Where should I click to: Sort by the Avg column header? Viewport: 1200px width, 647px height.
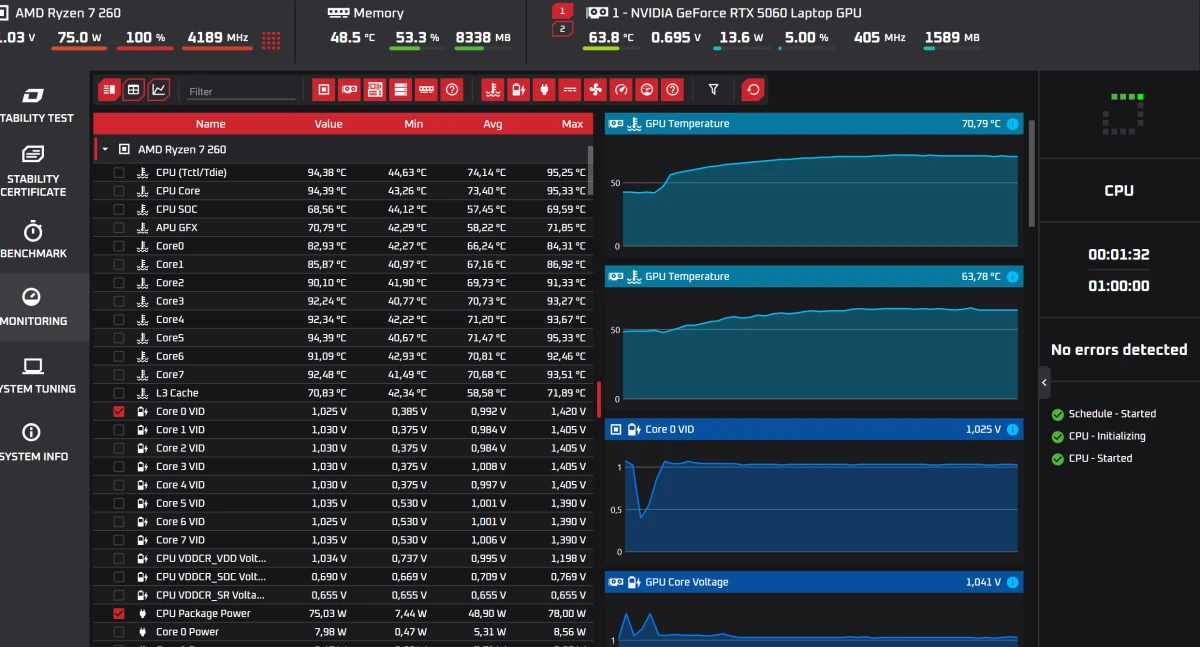click(x=492, y=124)
